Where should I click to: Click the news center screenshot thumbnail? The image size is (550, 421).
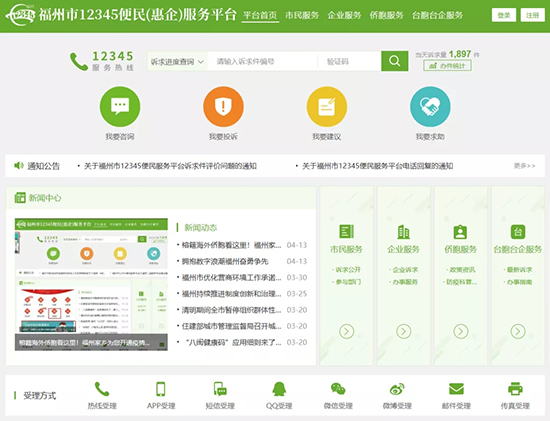(x=91, y=285)
